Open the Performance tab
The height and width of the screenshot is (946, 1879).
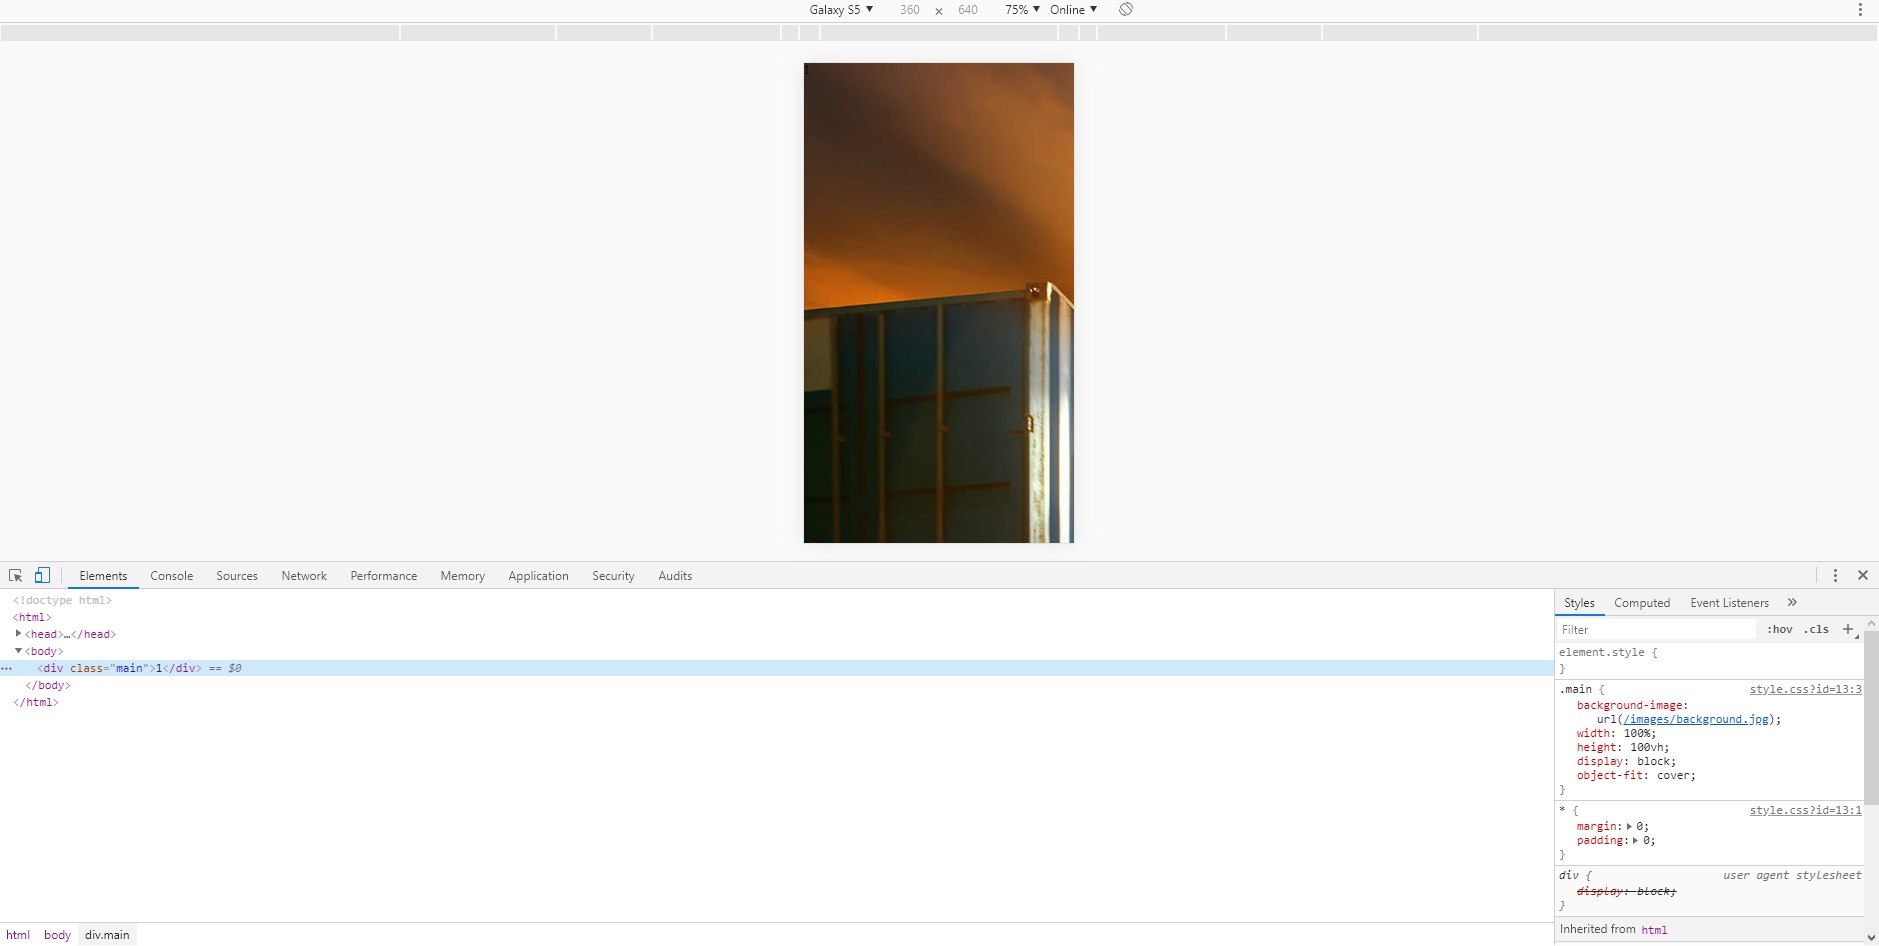coord(383,575)
